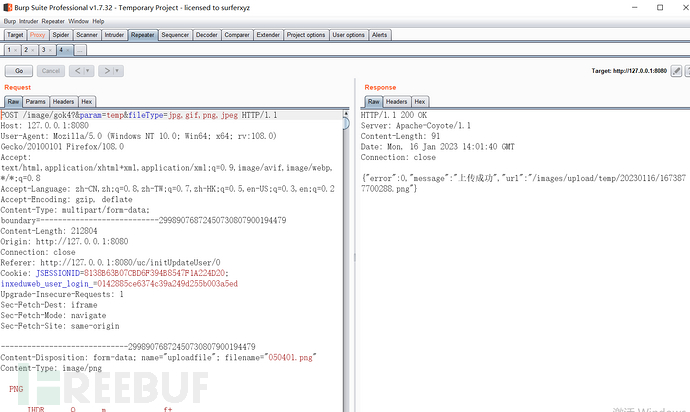Show the response Raw view
Screen dimensions: 690x412
(x=374, y=102)
